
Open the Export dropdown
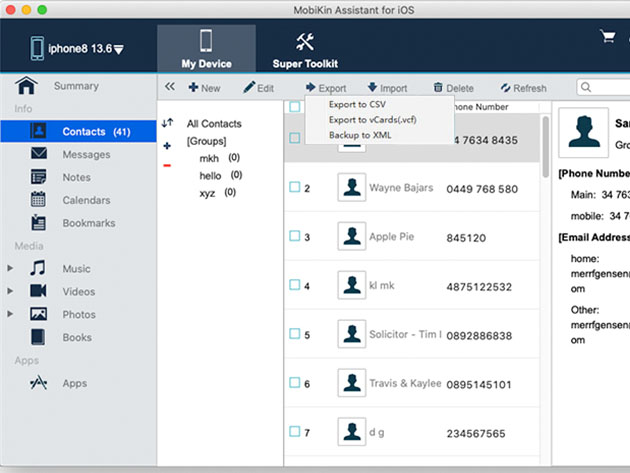pos(326,88)
